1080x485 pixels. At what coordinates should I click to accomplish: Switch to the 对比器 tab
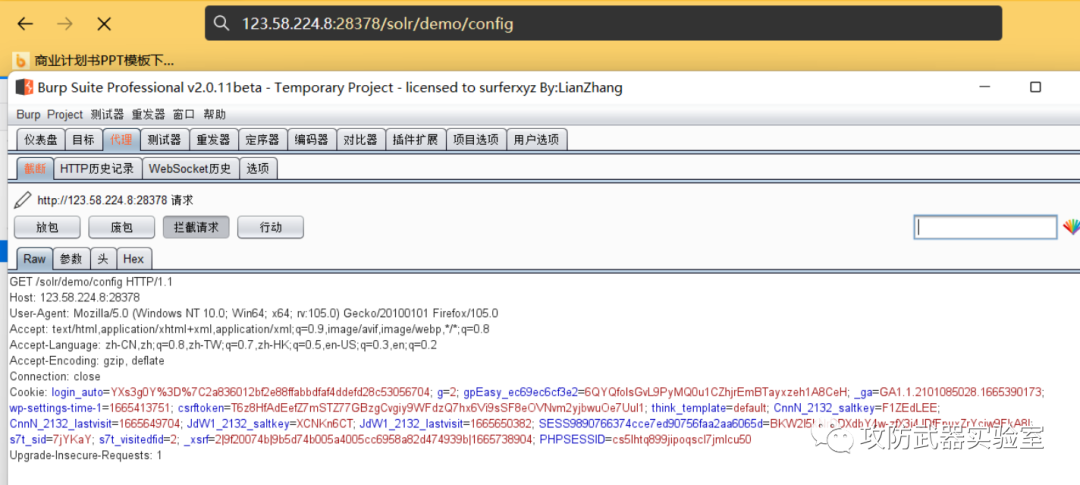(360, 140)
